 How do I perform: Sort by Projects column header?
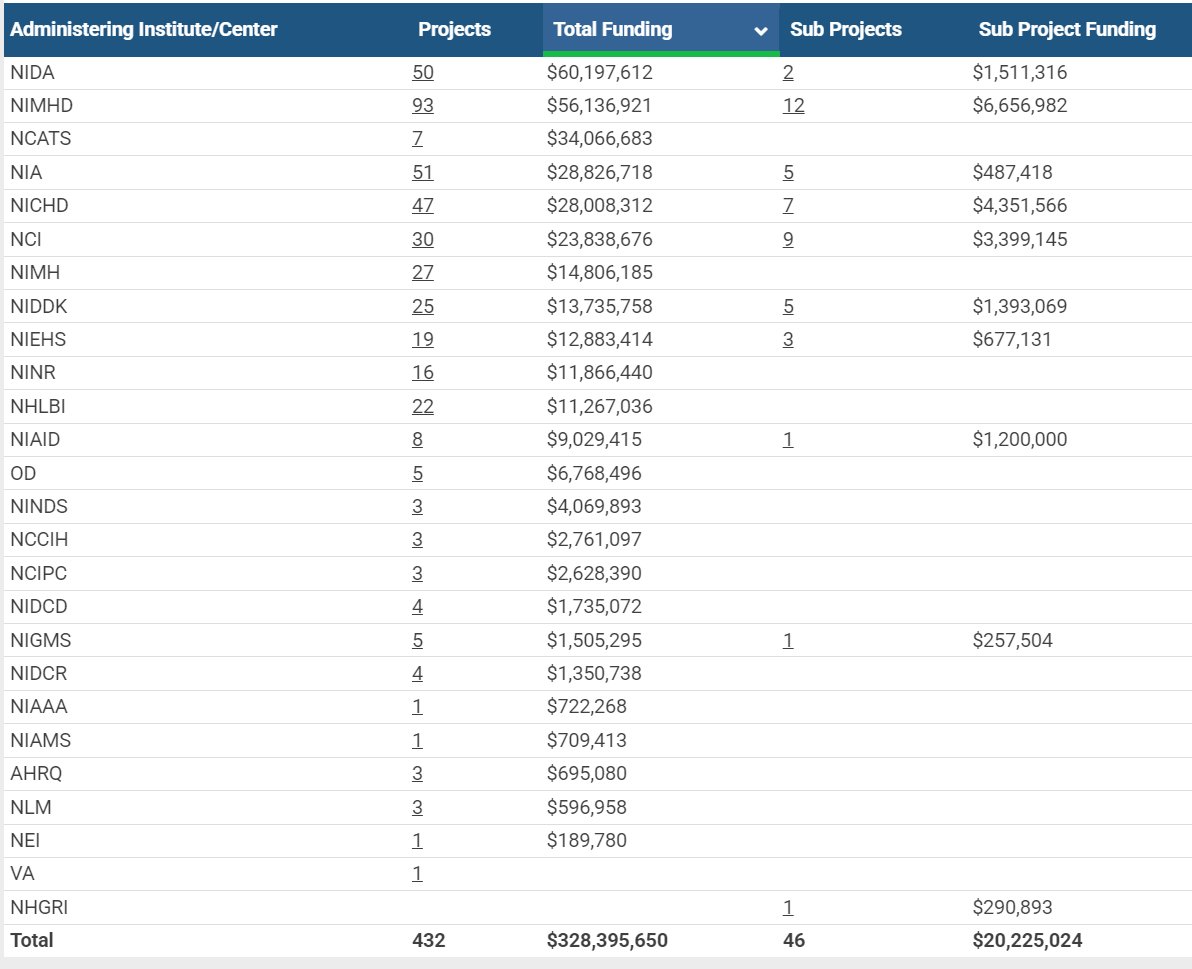pyautogui.click(x=454, y=30)
